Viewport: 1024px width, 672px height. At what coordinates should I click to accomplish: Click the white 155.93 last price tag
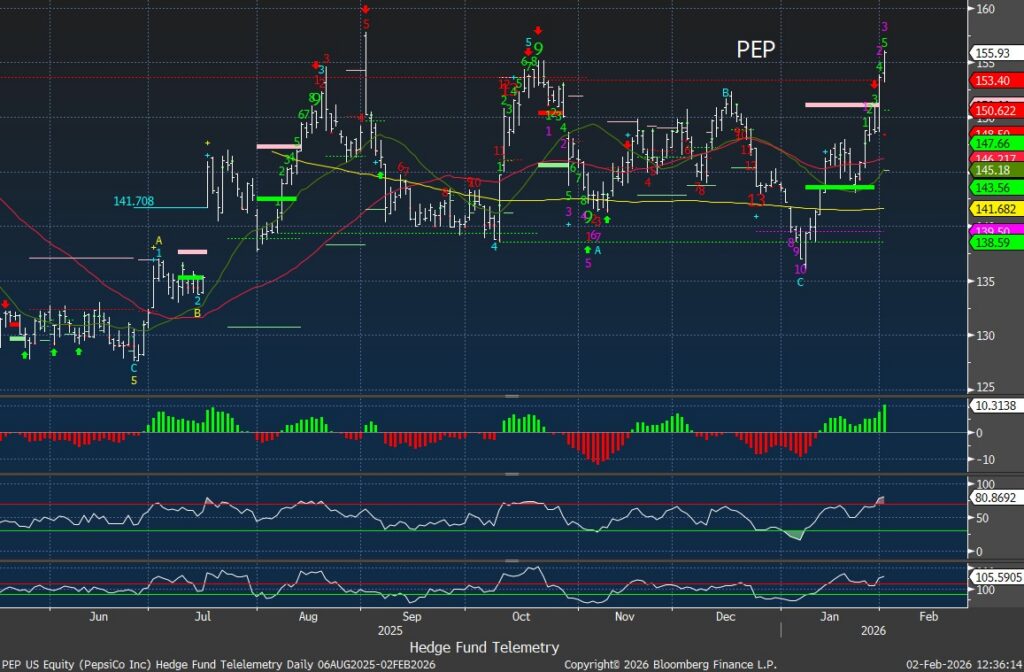coord(994,53)
